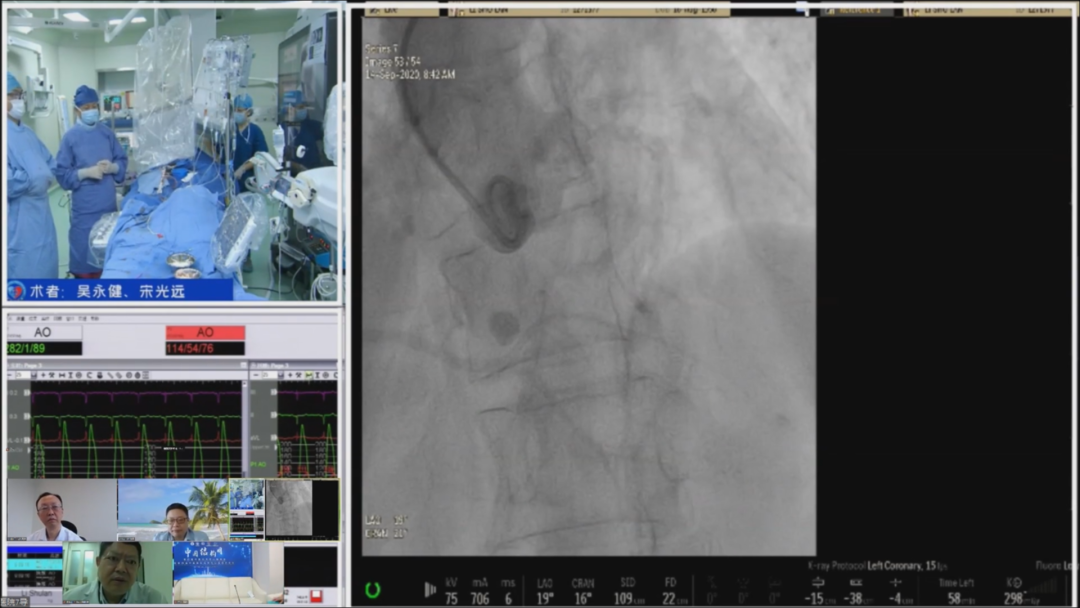Select the red AO pressure label

pyautogui.click(x=205, y=332)
